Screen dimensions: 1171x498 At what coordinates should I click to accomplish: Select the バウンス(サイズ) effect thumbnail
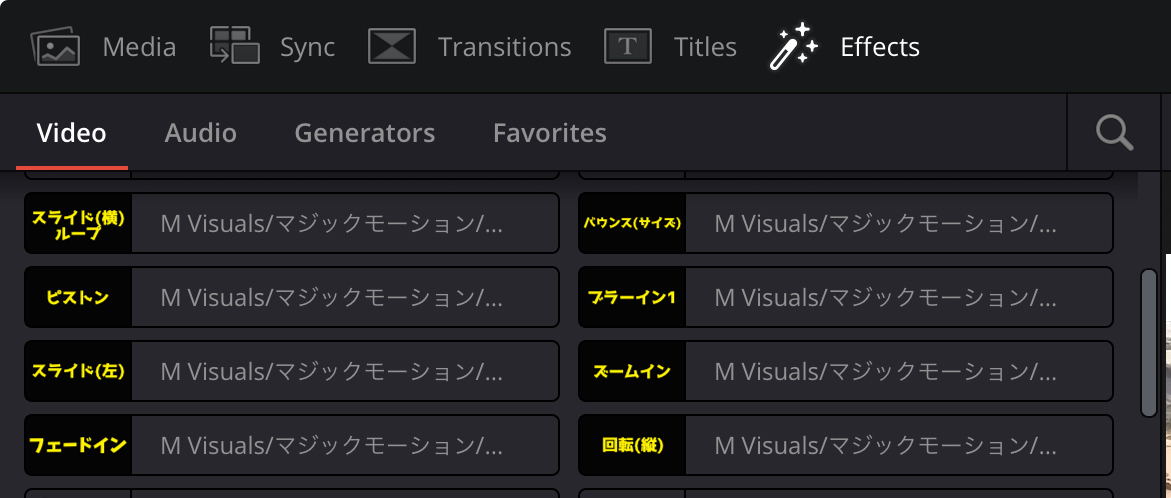633,223
